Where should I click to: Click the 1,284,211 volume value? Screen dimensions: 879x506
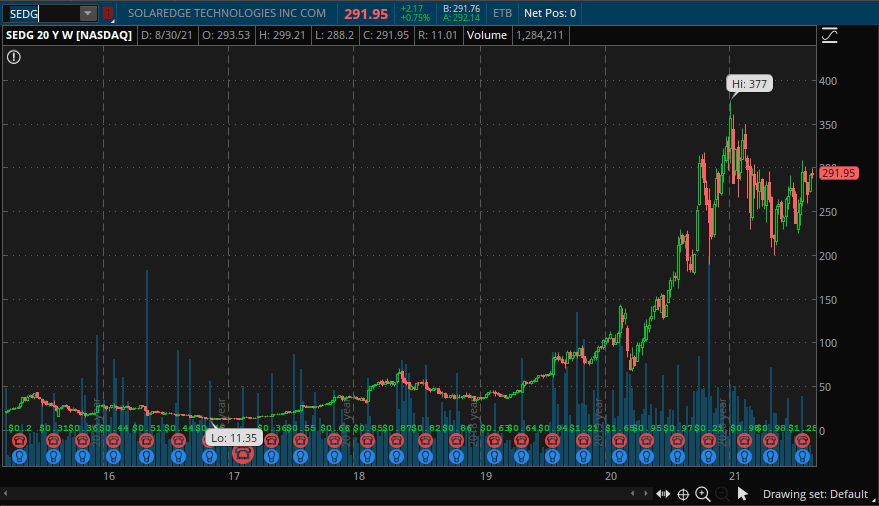click(539, 35)
